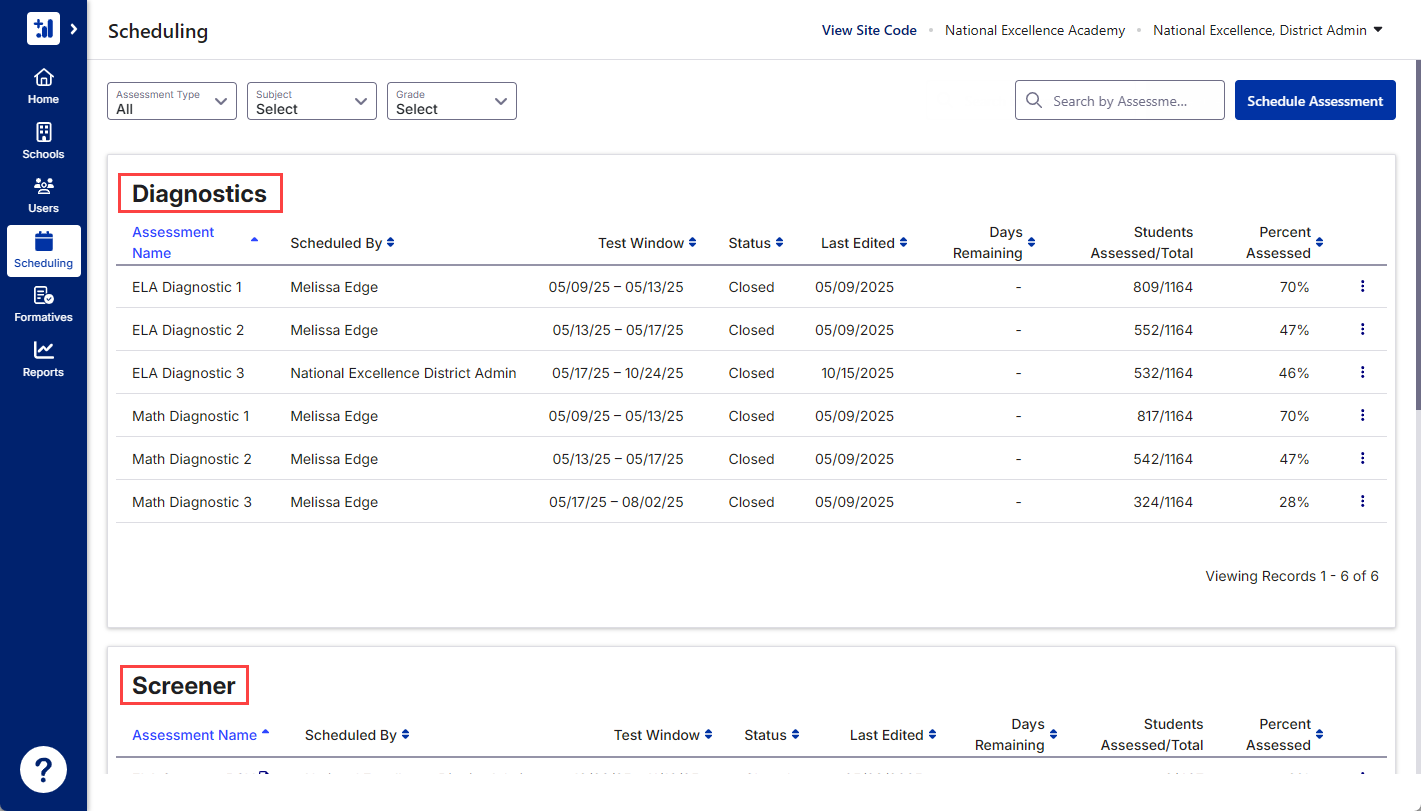Open actions menu for Math Diagnostic 3
The height and width of the screenshot is (811, 1421).
pyautogui.click(x=1362, y=502)
